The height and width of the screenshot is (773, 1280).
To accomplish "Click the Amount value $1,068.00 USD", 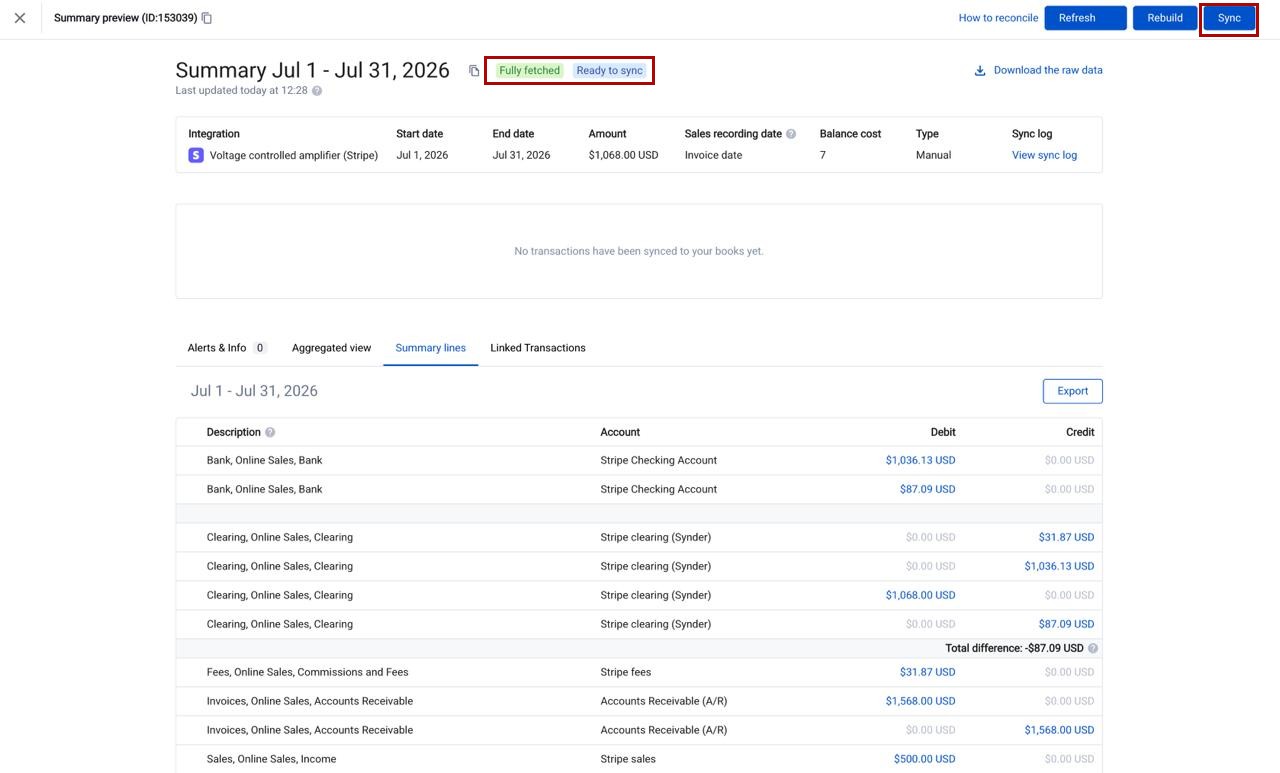I will point(623,155).
